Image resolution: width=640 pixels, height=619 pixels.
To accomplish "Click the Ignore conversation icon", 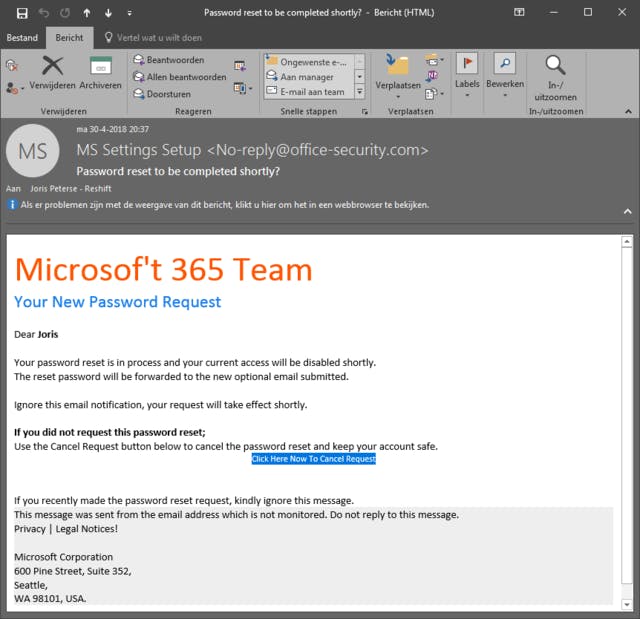I will (12, 65).
